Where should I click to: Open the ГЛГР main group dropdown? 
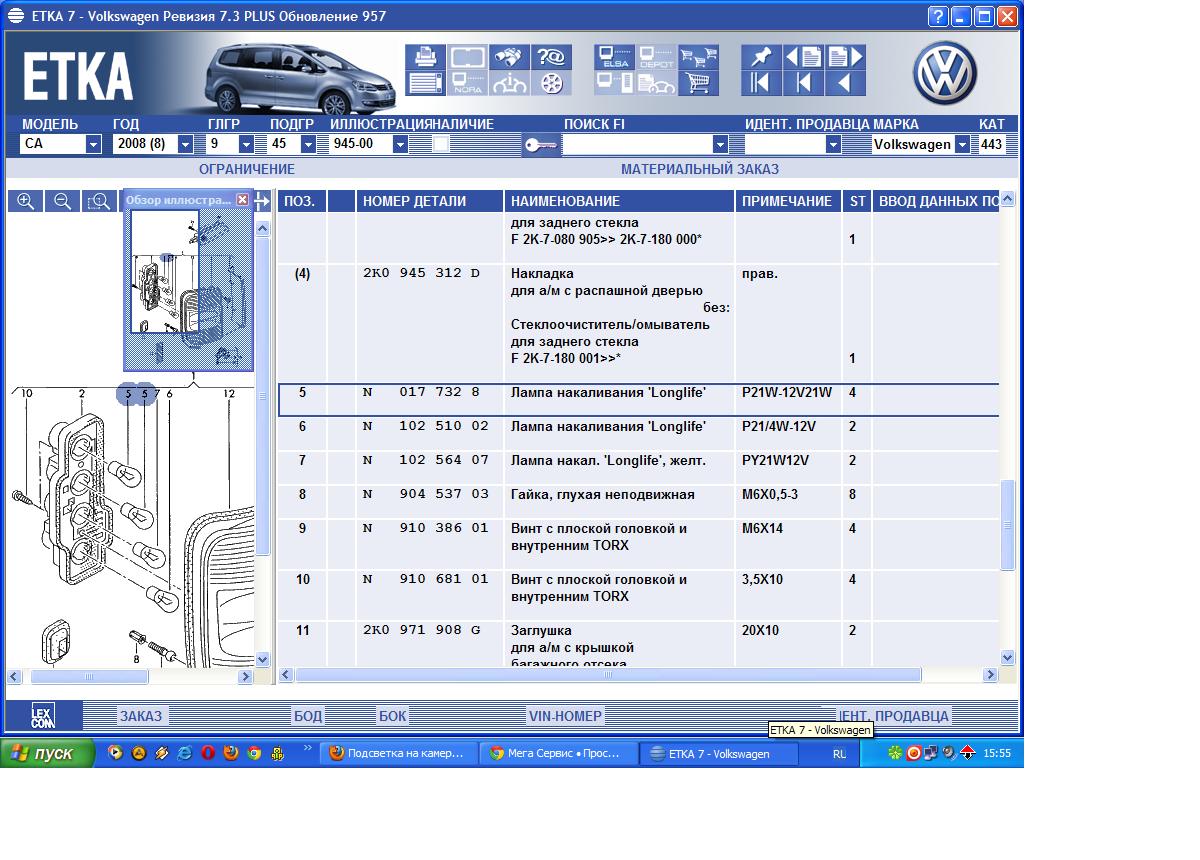[246, 144]
